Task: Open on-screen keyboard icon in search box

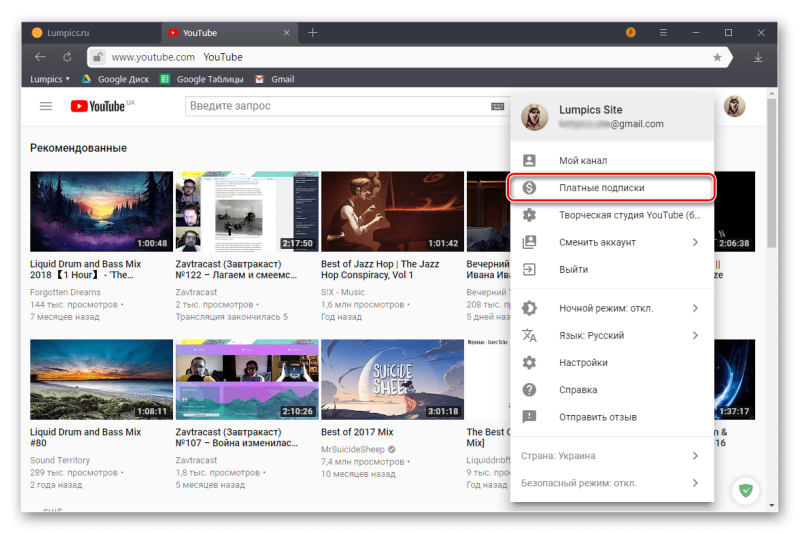Action: pyautogui.click(x=497, y=106)
